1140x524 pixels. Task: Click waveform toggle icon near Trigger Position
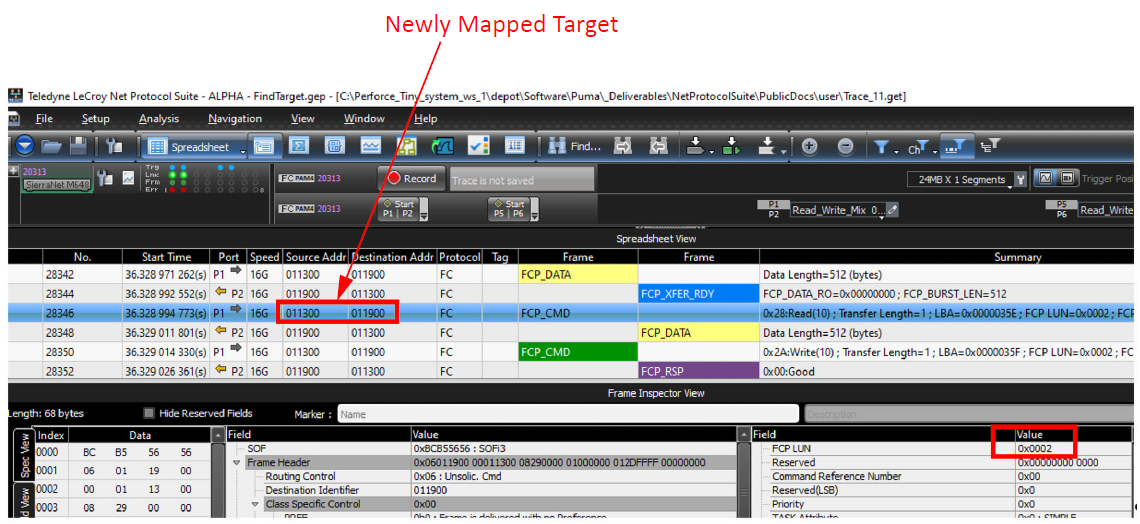point(1045,177)
